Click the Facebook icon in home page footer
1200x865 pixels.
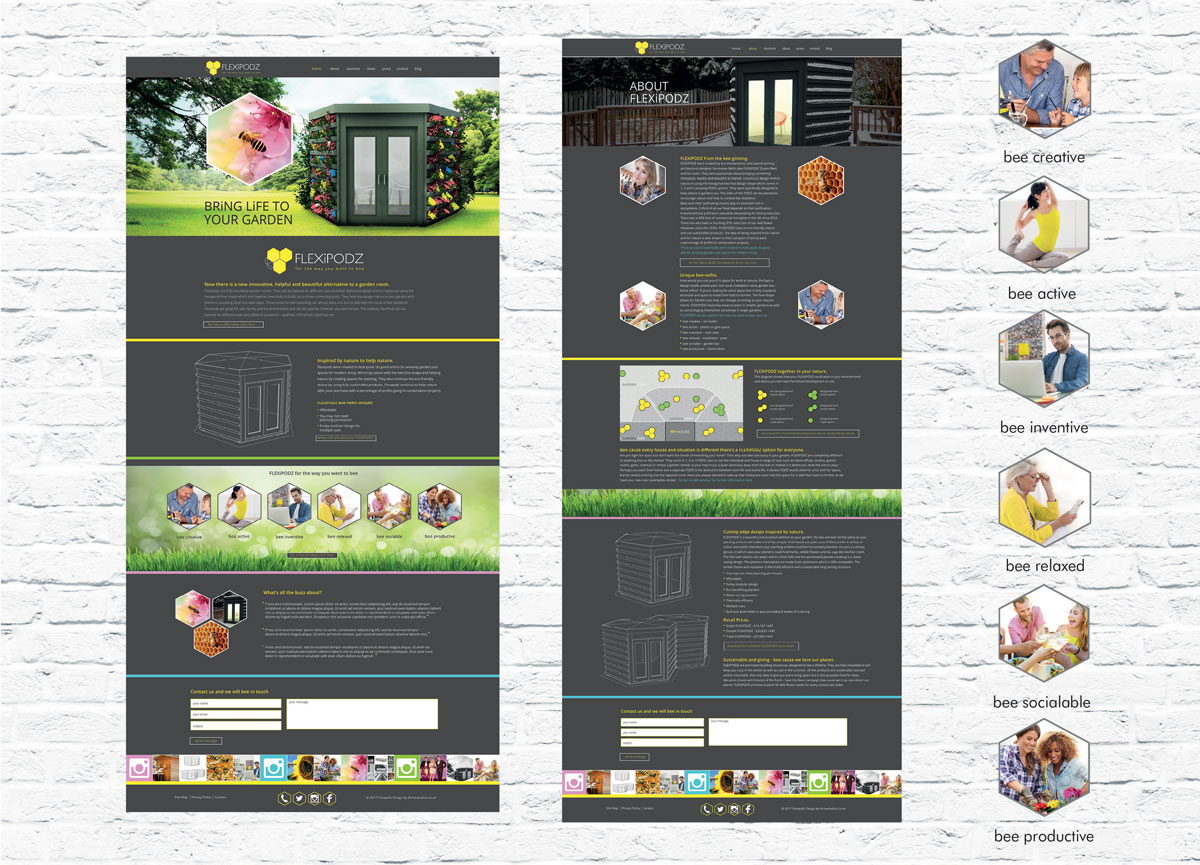329,798
